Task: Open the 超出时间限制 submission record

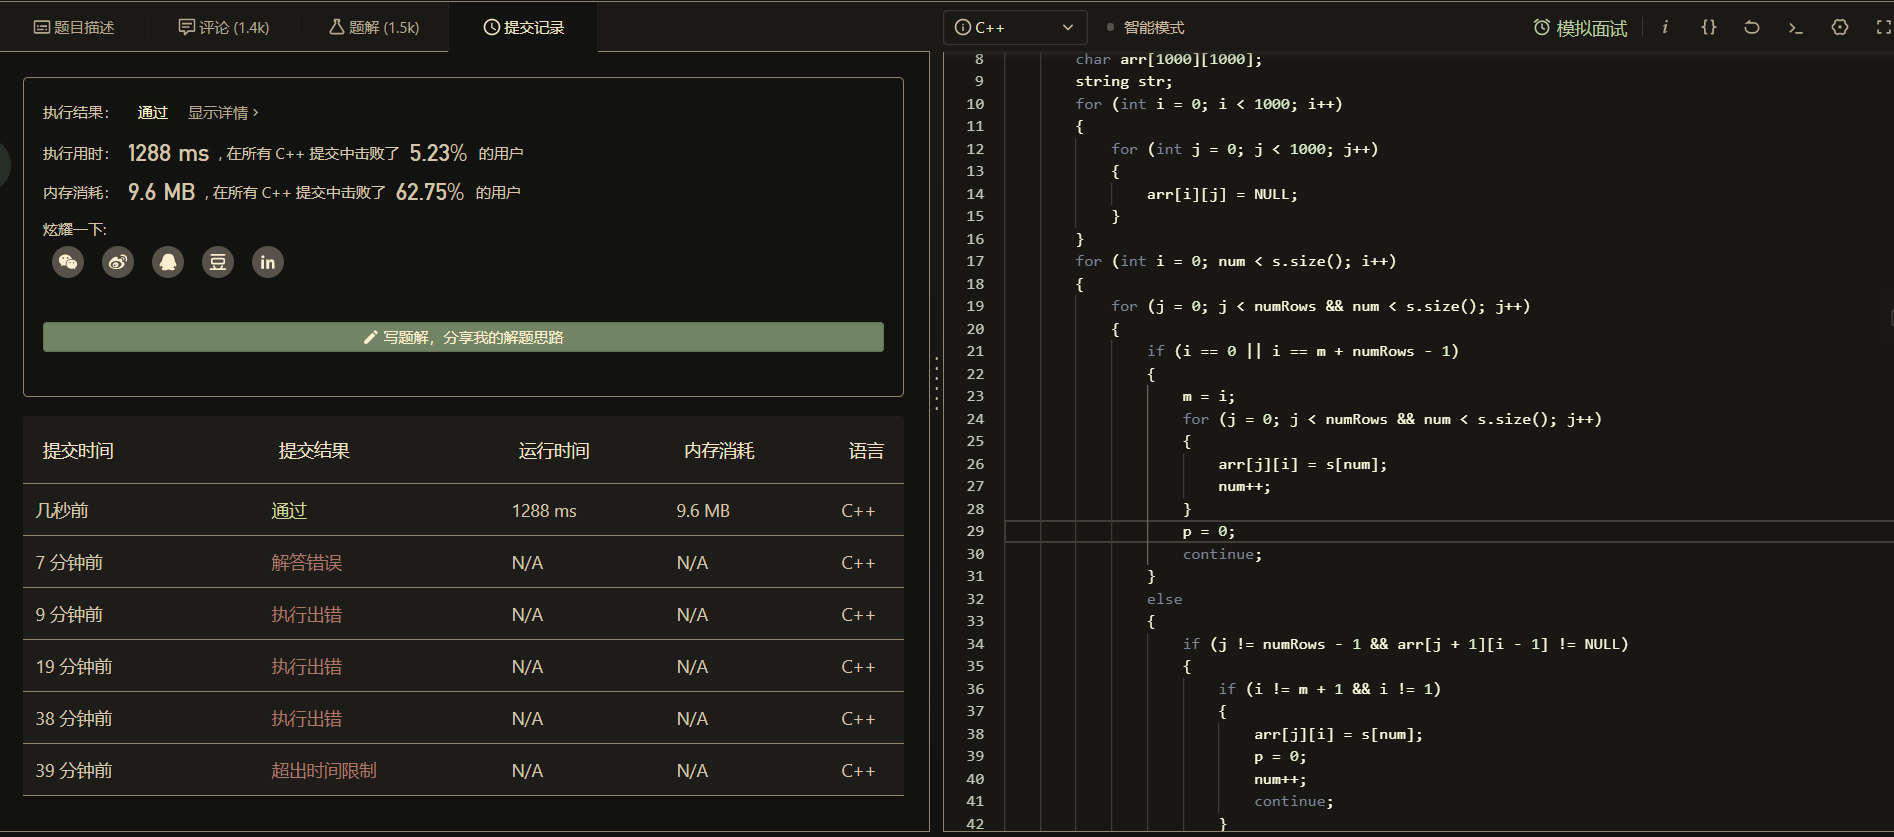Action: click(324, 771)
